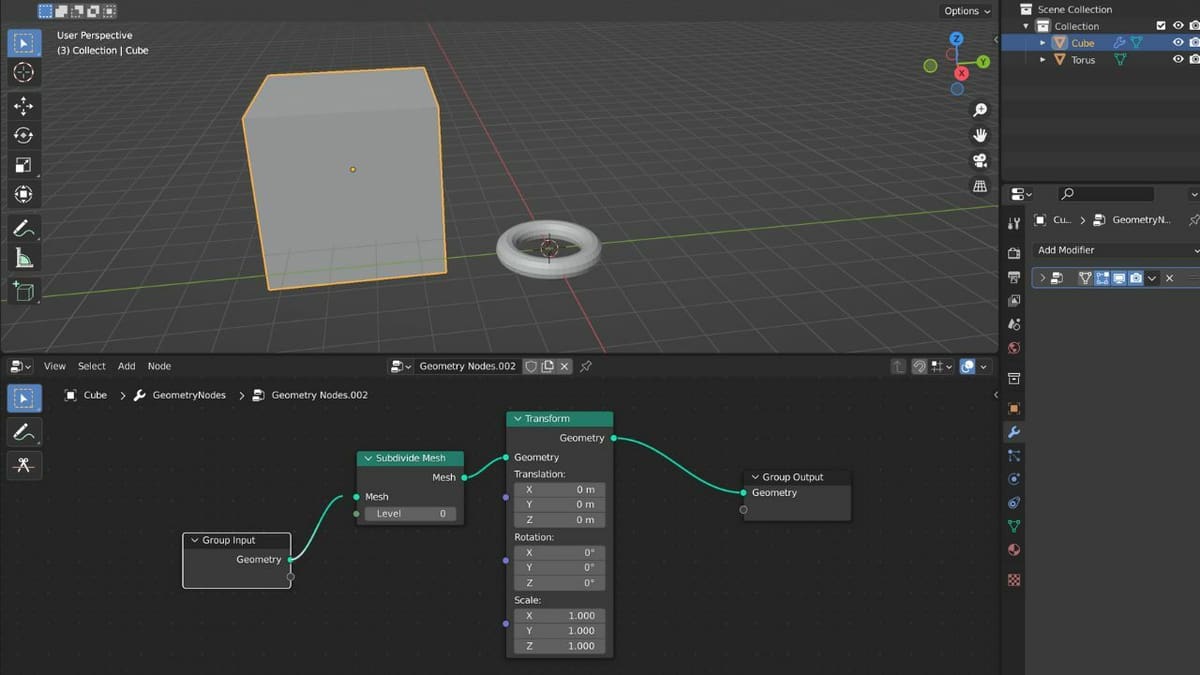This screenshot has height=675, width=1200.
Task: Activate the Transform tool in viewport
Action: [x=24, y=194]
